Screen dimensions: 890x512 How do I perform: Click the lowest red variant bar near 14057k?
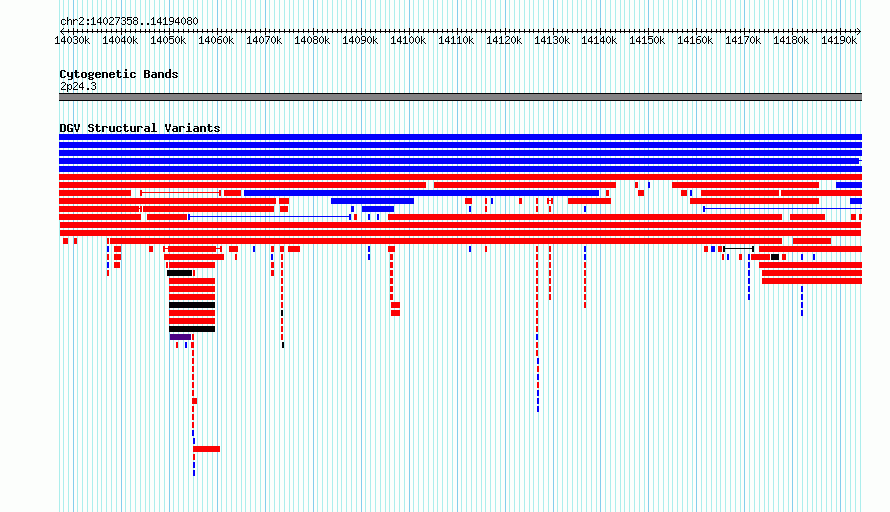tap(207, 449)
